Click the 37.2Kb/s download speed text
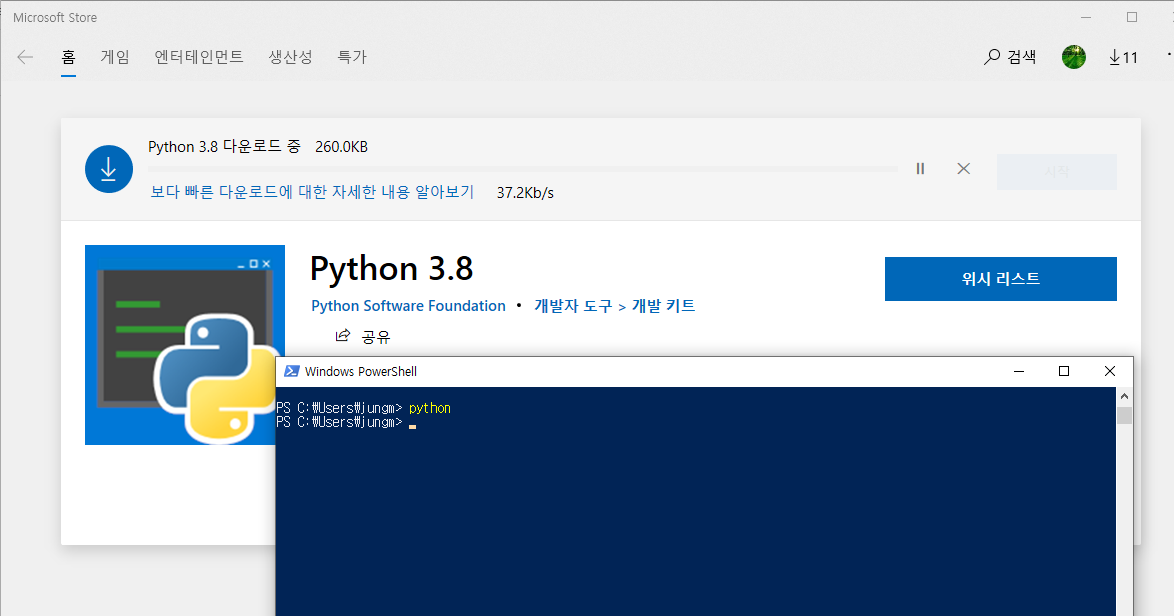Viewport: 1174px width, 616px height. (525, 193)
